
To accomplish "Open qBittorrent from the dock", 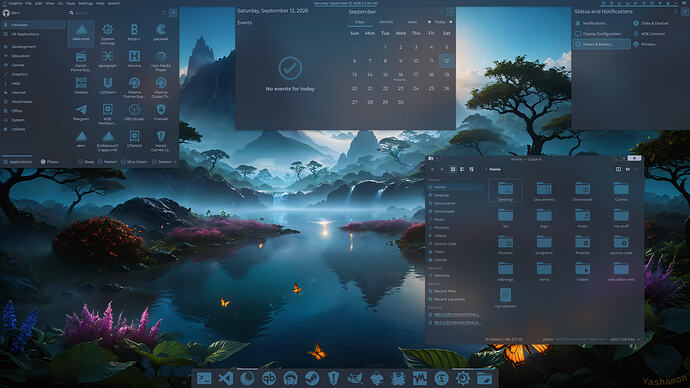I will (x=268, y=378).
